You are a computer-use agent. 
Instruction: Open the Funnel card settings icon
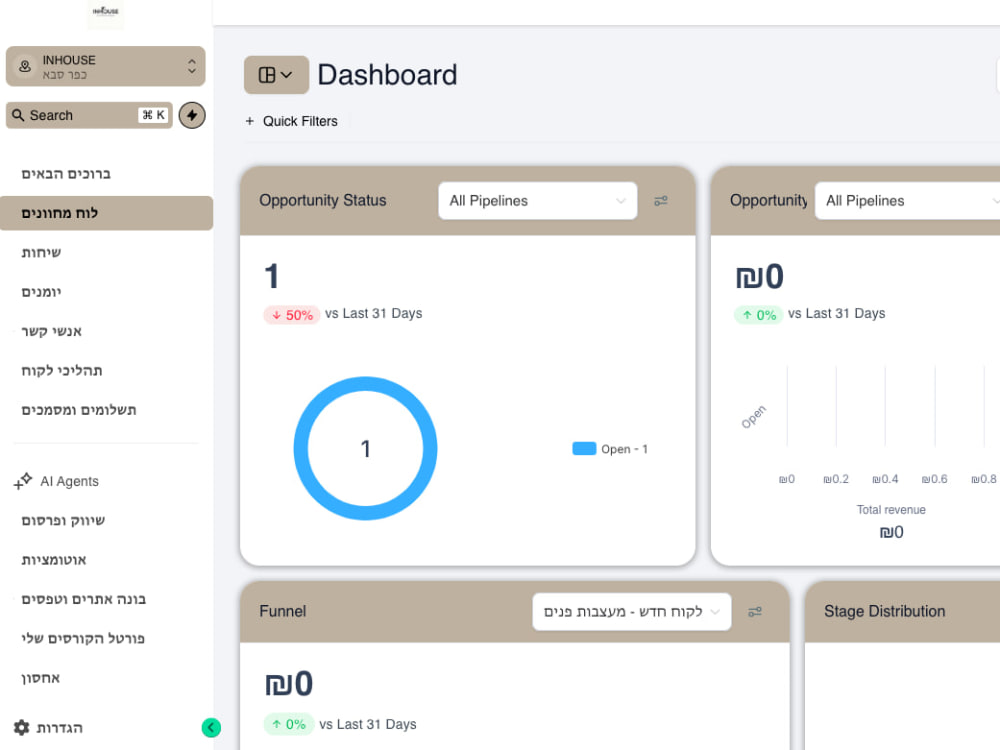754,612
